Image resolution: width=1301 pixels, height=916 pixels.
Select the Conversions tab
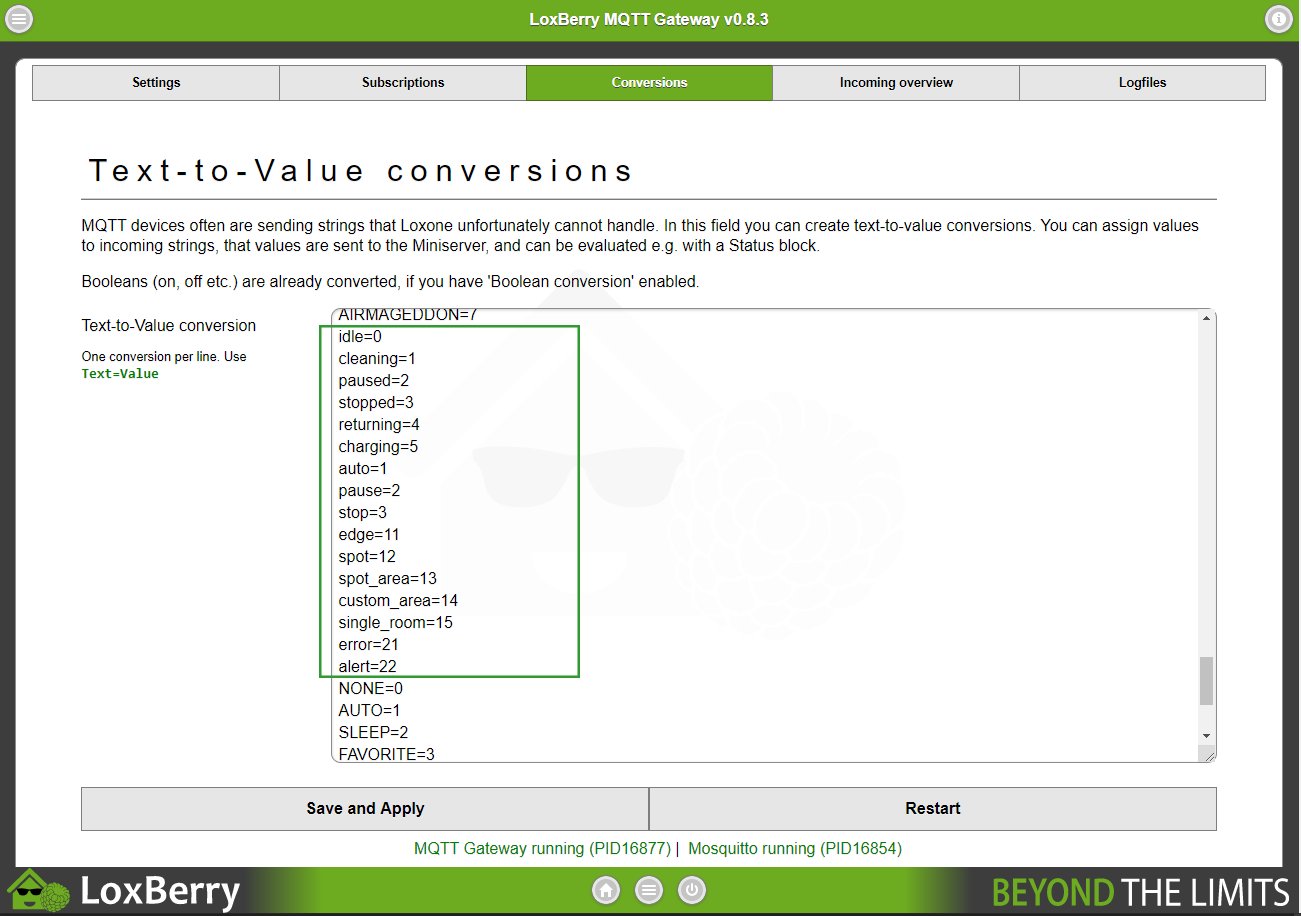pyautogui.click(x=650, y=83)
